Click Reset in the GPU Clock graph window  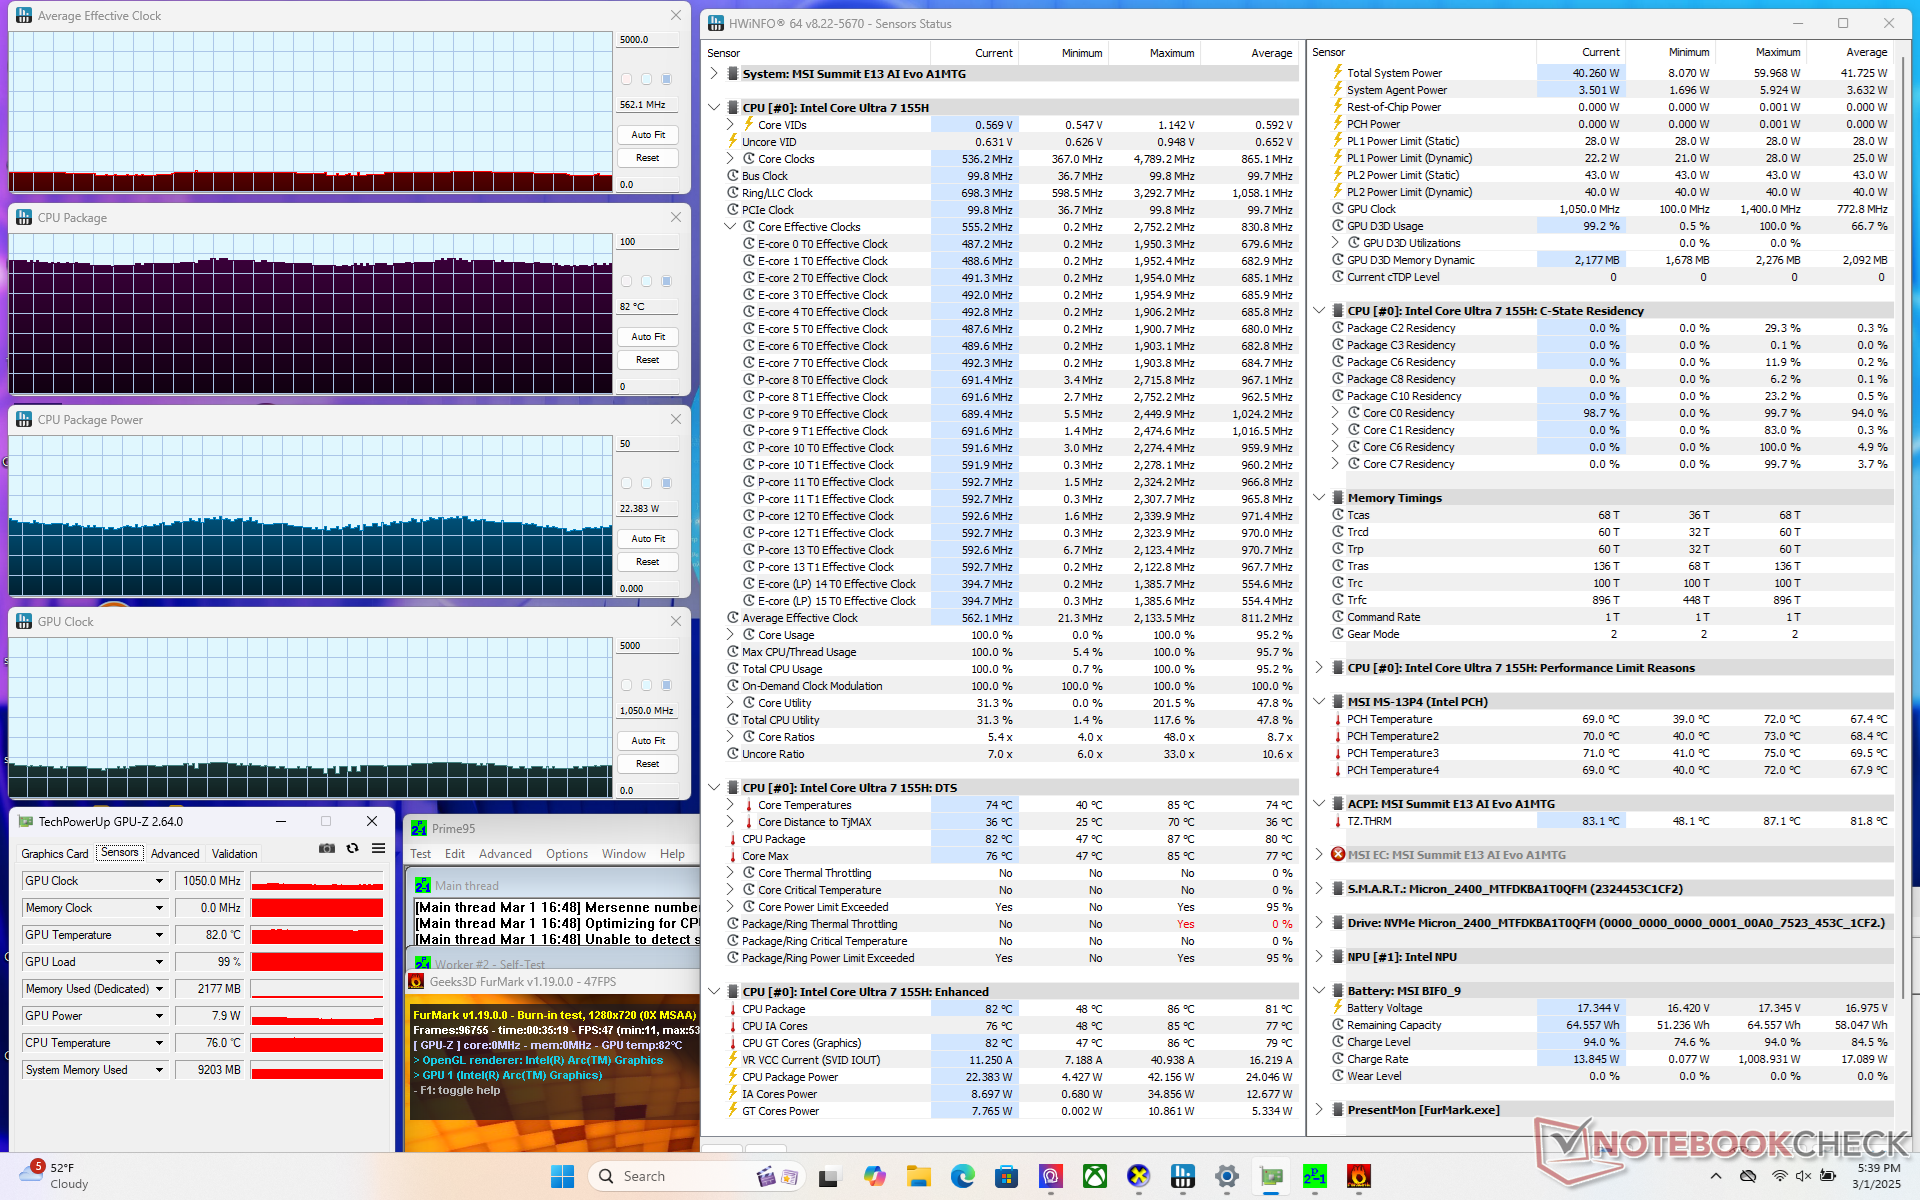648,764
